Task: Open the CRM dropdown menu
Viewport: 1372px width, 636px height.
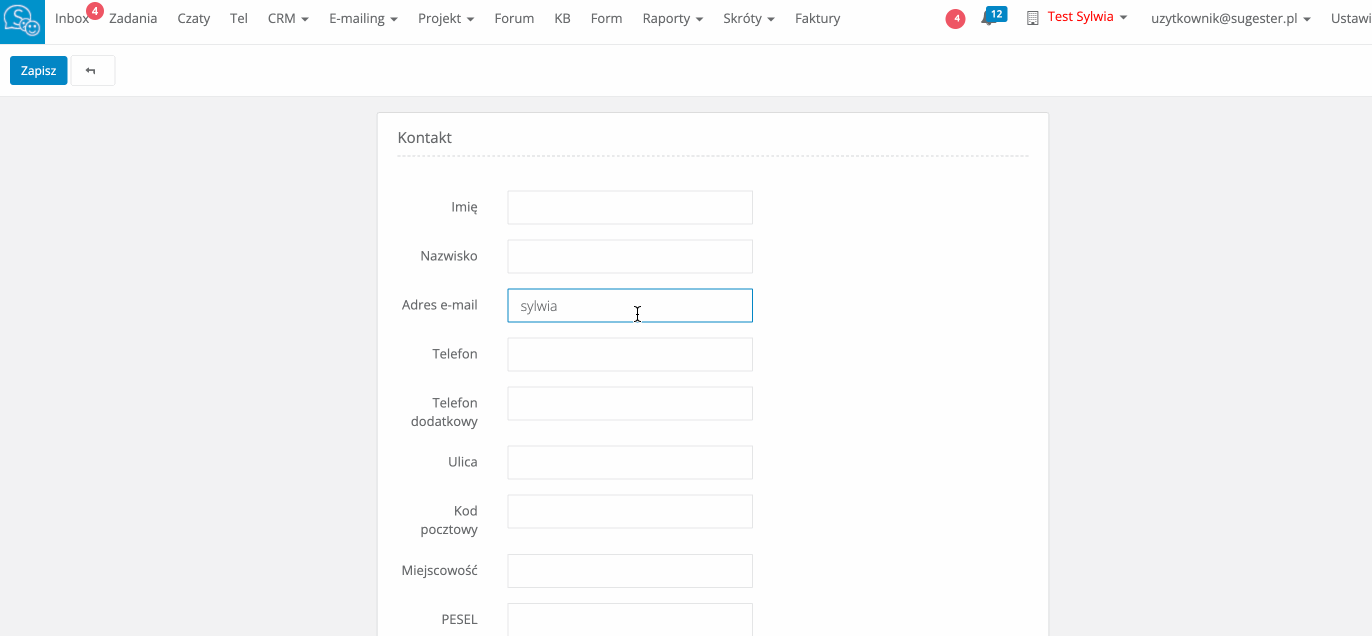Action: [x=288, y=19]
